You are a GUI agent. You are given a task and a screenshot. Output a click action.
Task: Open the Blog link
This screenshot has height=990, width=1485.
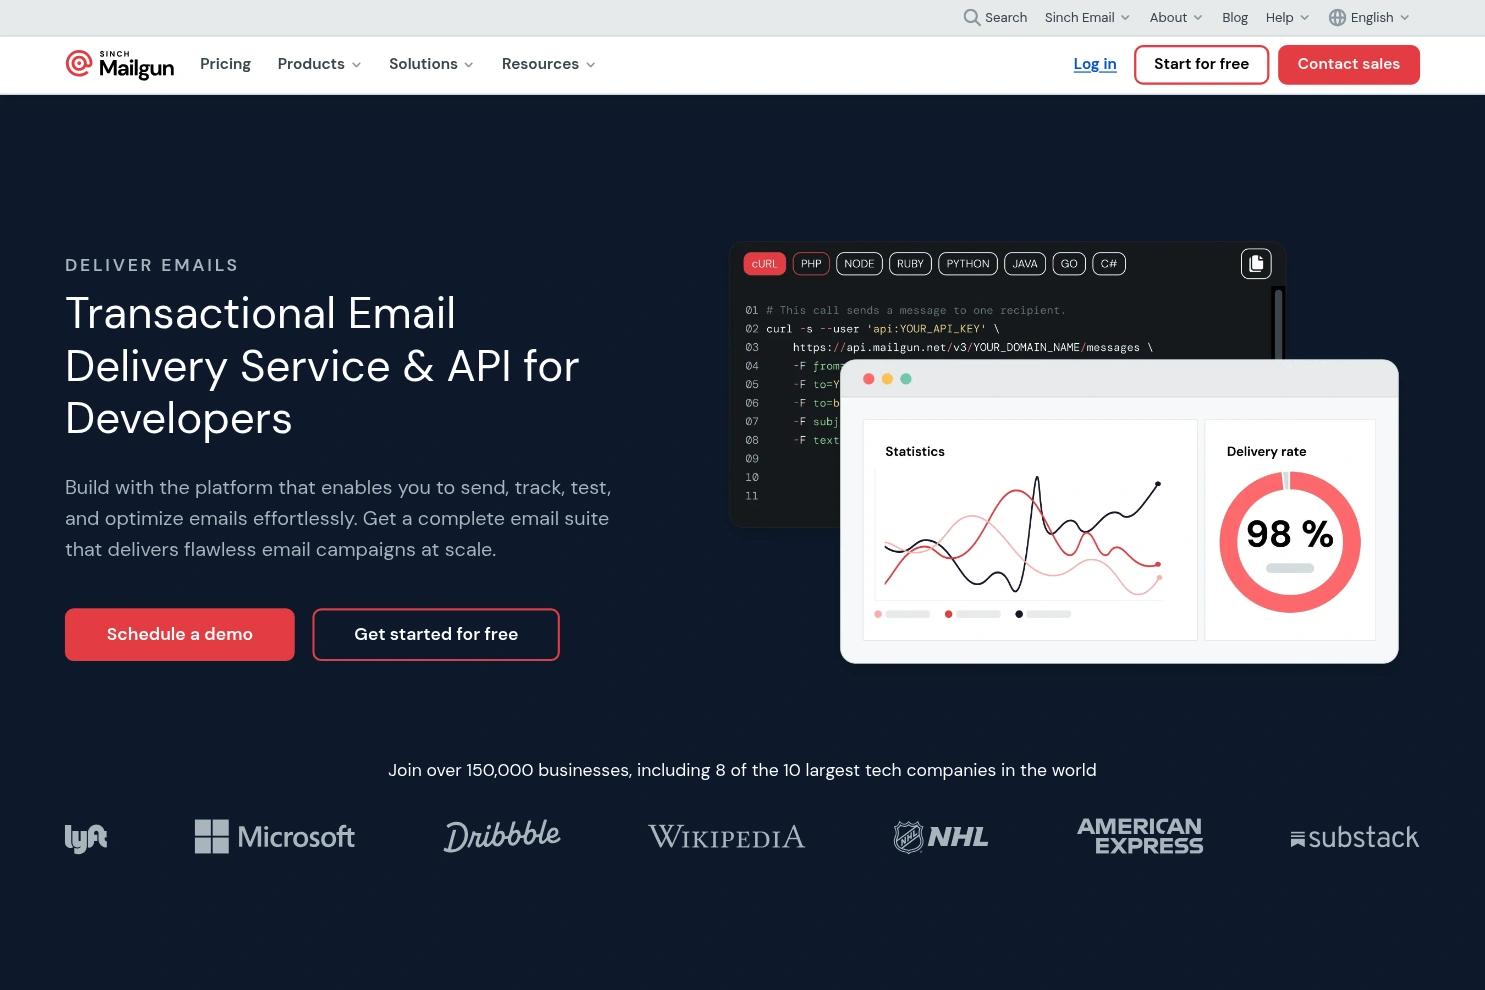(1235, 17)
